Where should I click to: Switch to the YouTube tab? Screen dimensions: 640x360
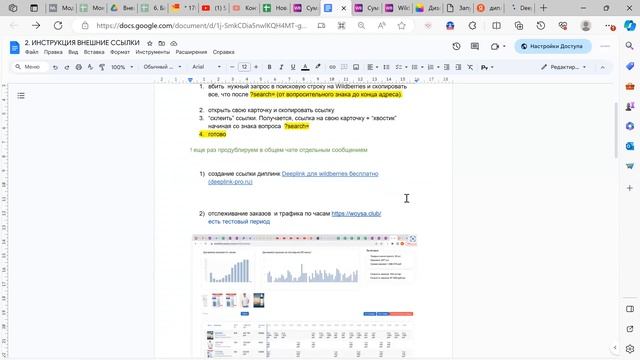coord(213,8)
